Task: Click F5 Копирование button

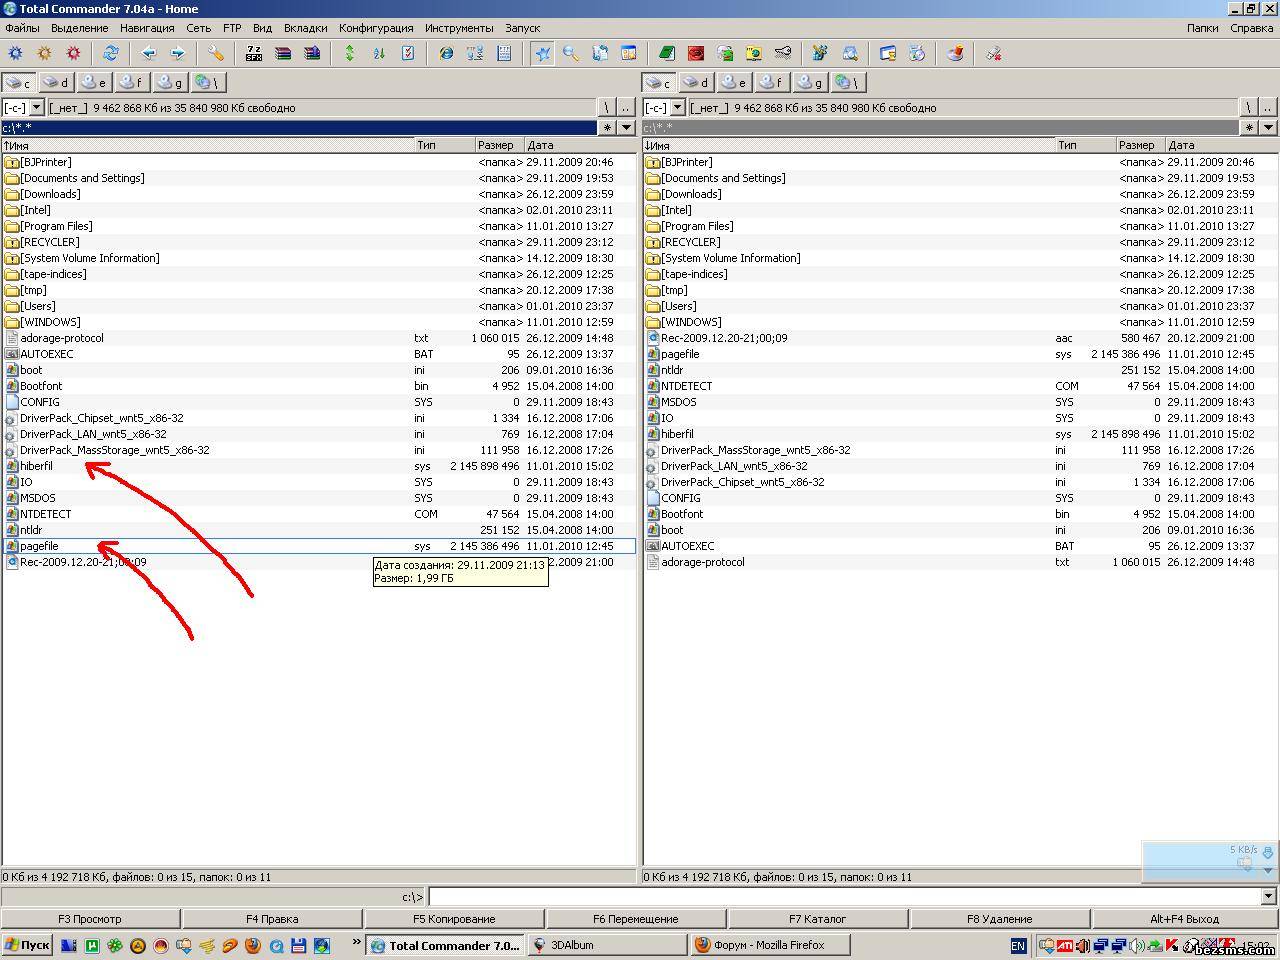Action: tap(454, 919)
